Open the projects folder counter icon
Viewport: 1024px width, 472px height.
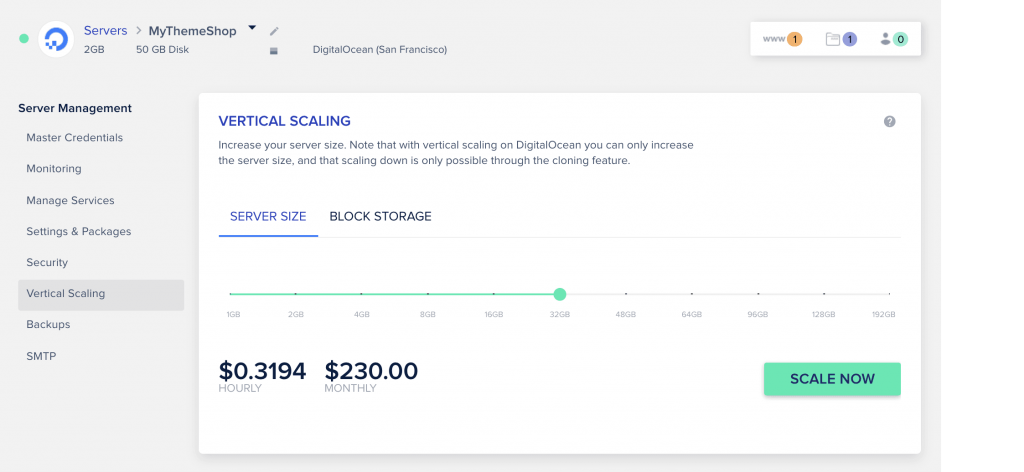click(841, 39)
